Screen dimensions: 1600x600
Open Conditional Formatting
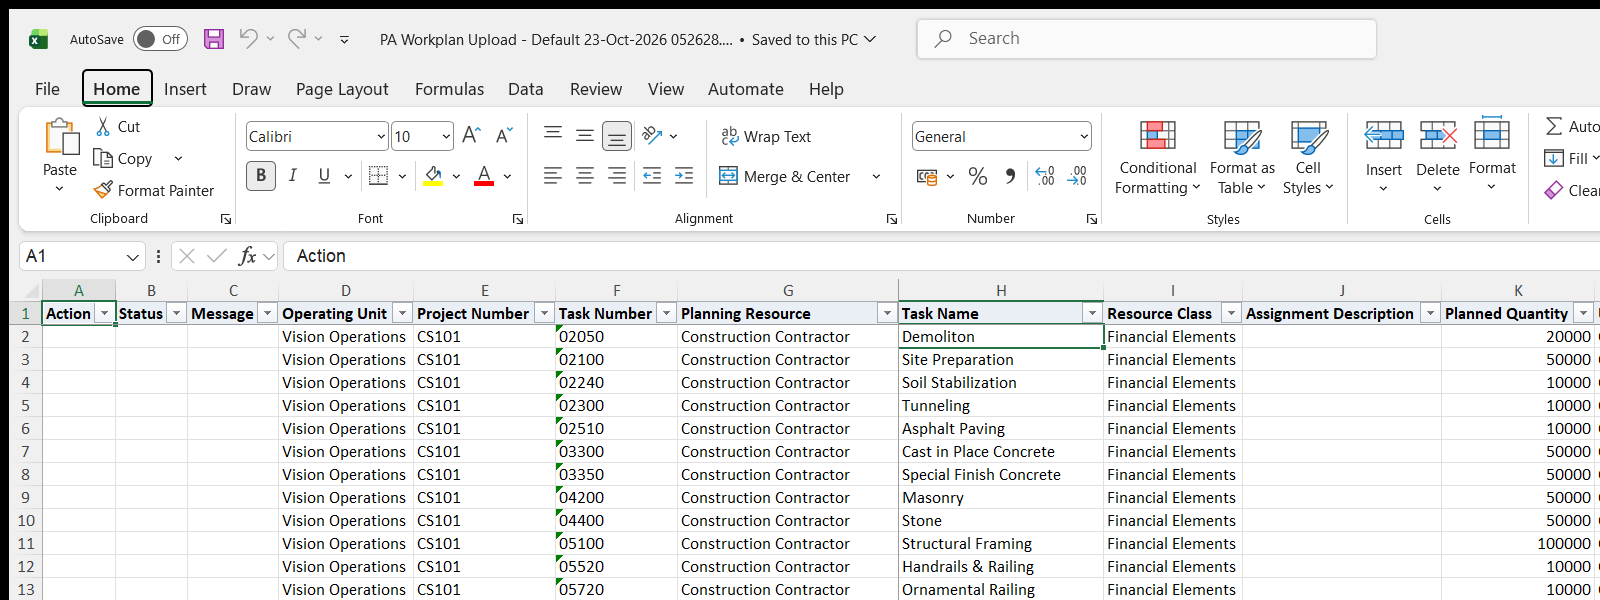click(1157, 157)
